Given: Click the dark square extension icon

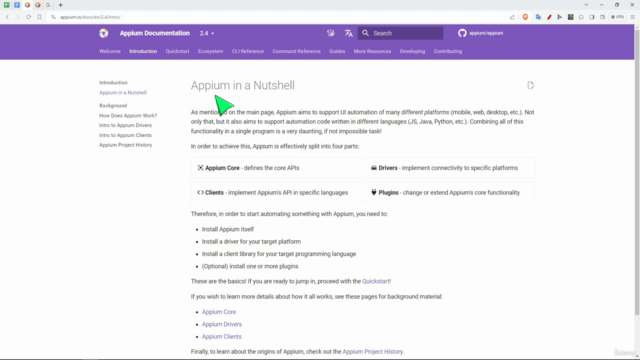Looking at the screenshot, I should coord(571,17).
